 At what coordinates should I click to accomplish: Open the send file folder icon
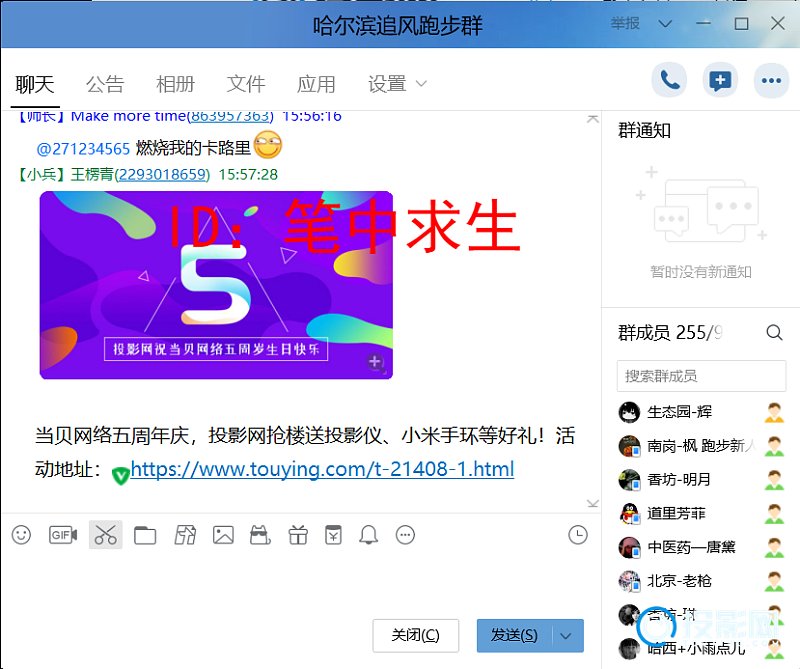(x=145, y=536)
